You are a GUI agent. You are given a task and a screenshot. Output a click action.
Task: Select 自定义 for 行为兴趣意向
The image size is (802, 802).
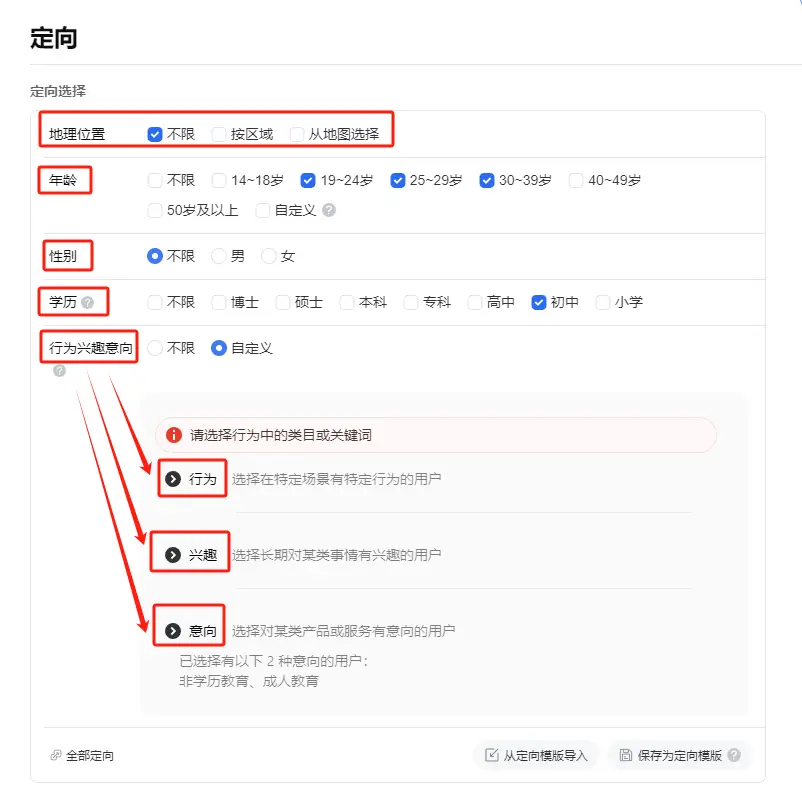point(219,348)
